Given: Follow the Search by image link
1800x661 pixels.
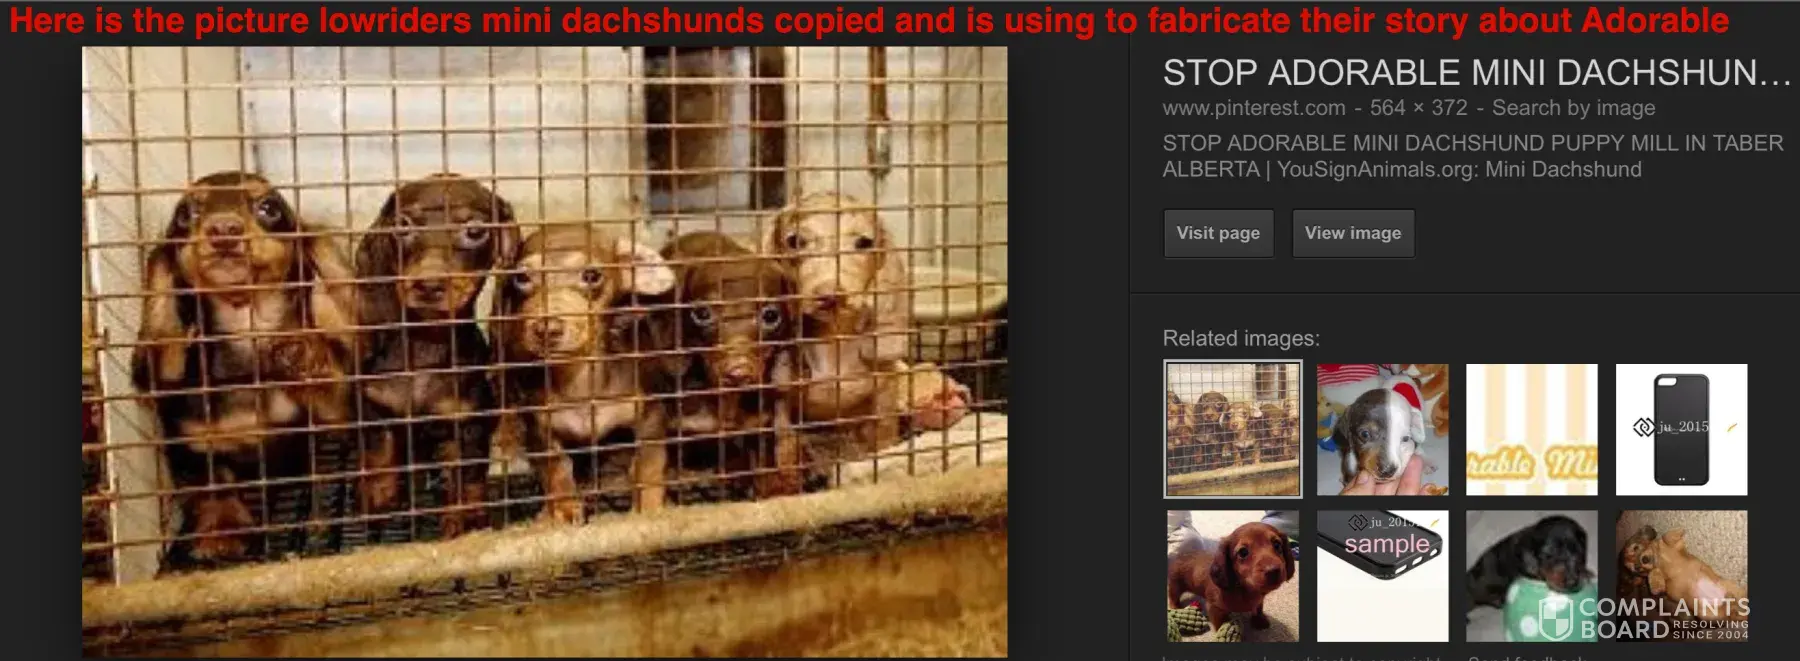Looking at the screenshot, I should coord(1573,107).
